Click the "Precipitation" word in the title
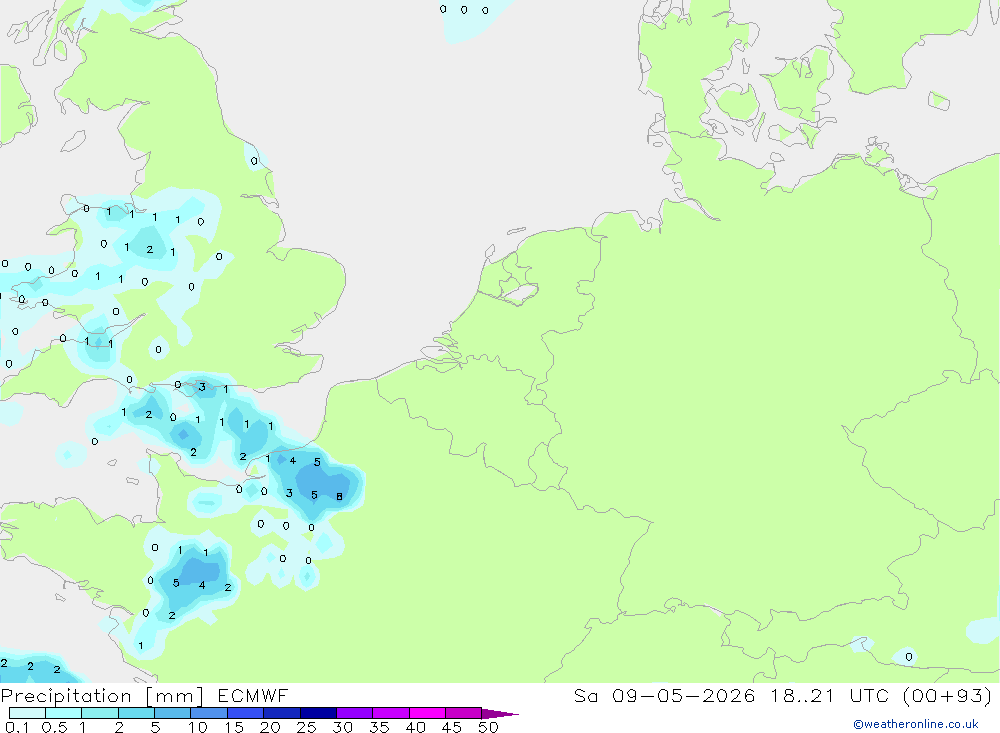 (x=66, y=696)
